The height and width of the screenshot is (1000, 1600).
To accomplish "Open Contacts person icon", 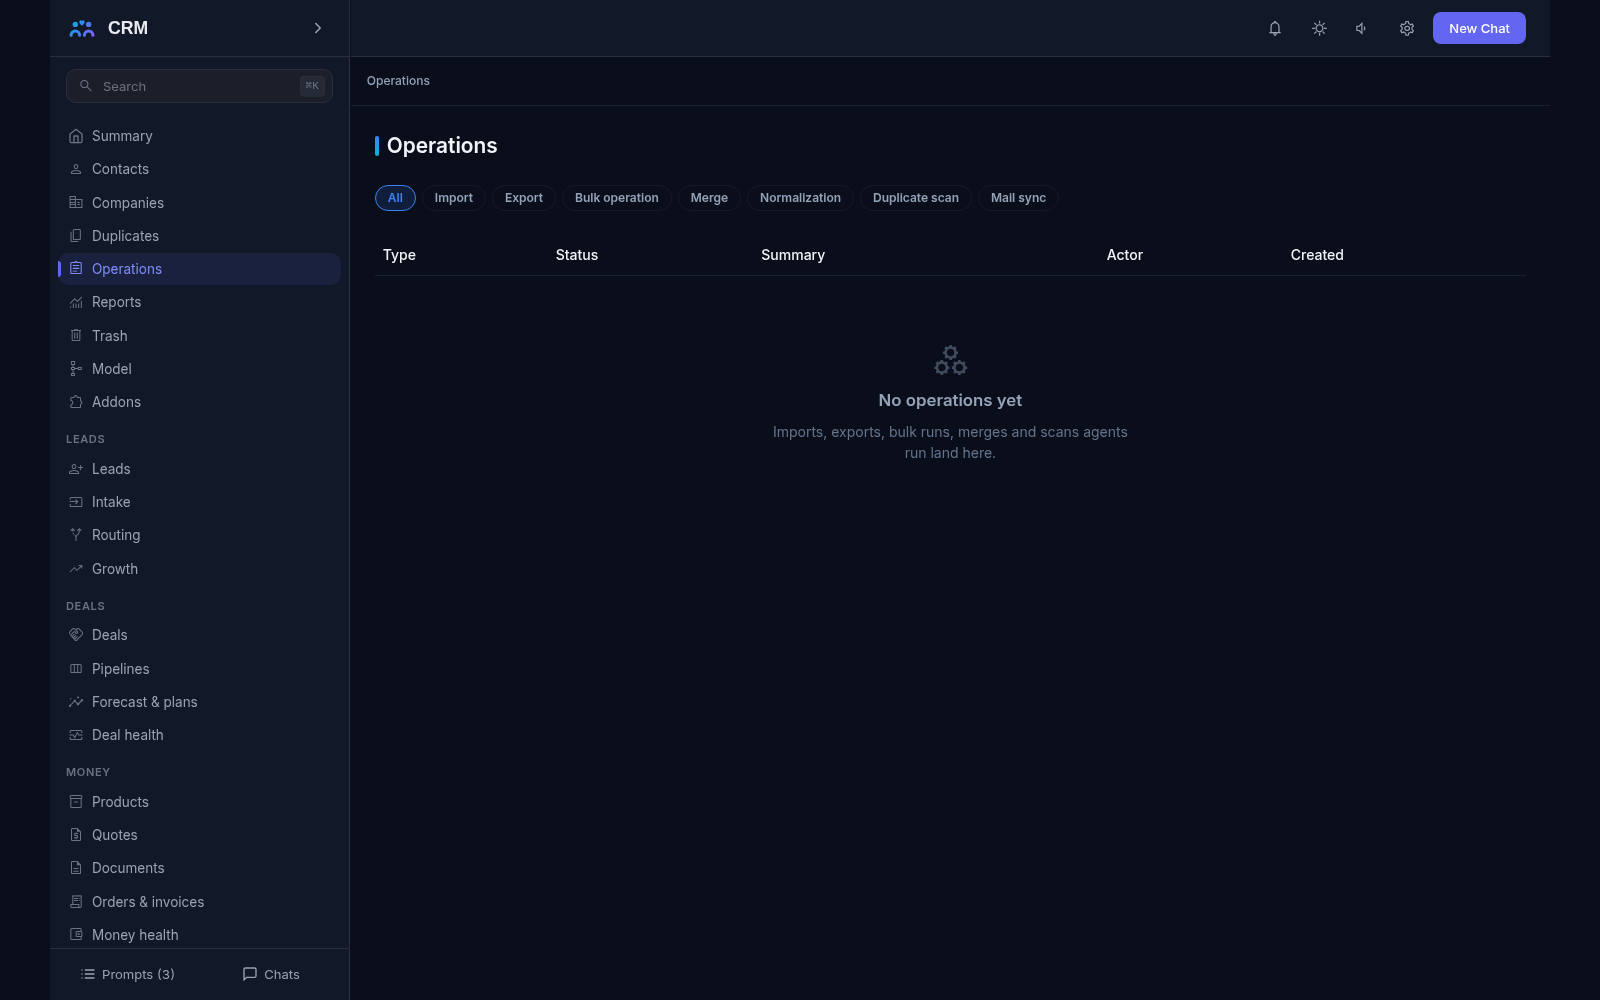I will [76, 169].
